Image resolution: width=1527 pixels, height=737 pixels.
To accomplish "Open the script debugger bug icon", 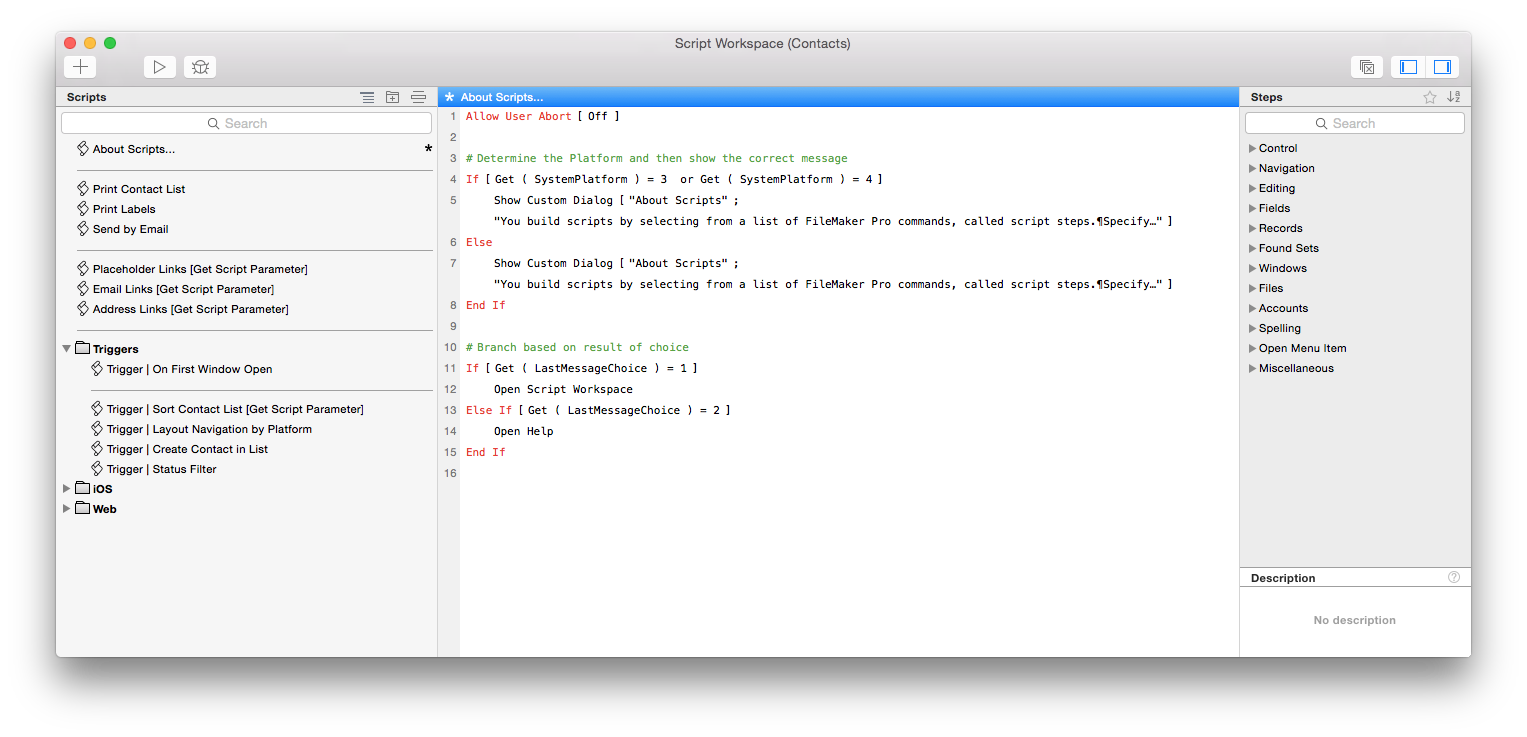I will 200,67.
